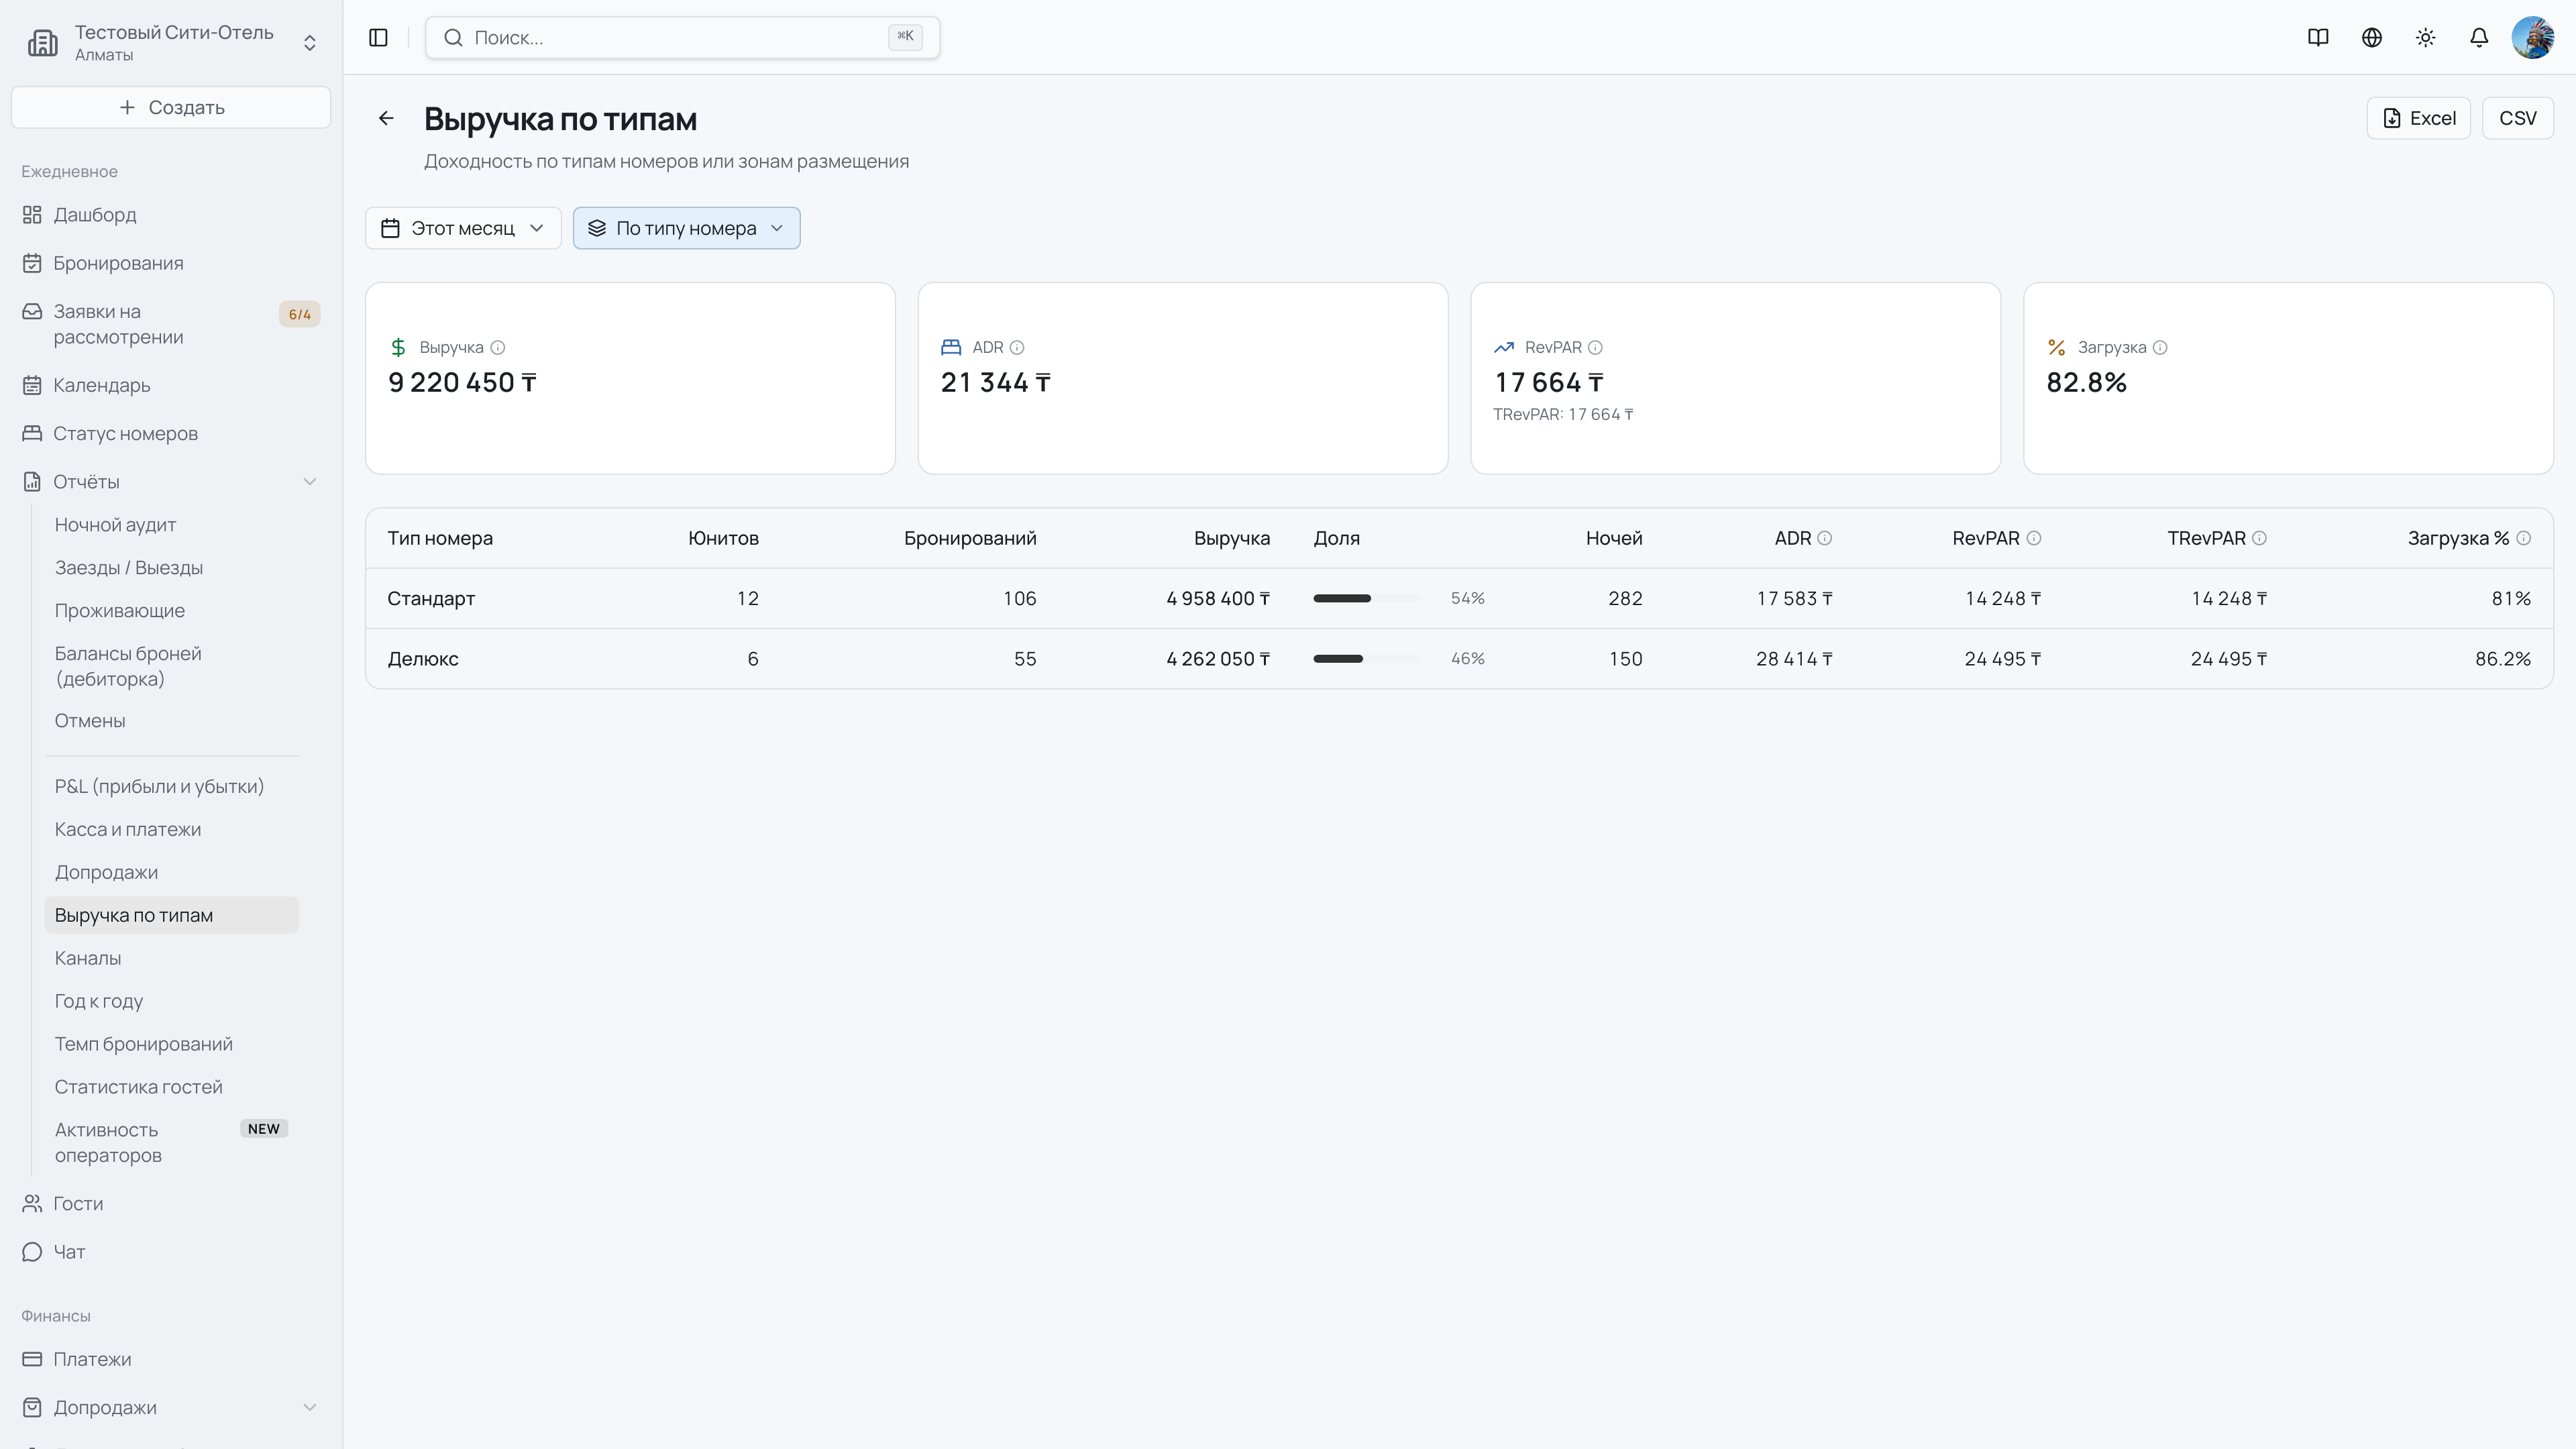2576x1449 pixels.
Task: Click the Гости people icon
Action: click(32, 1203)
